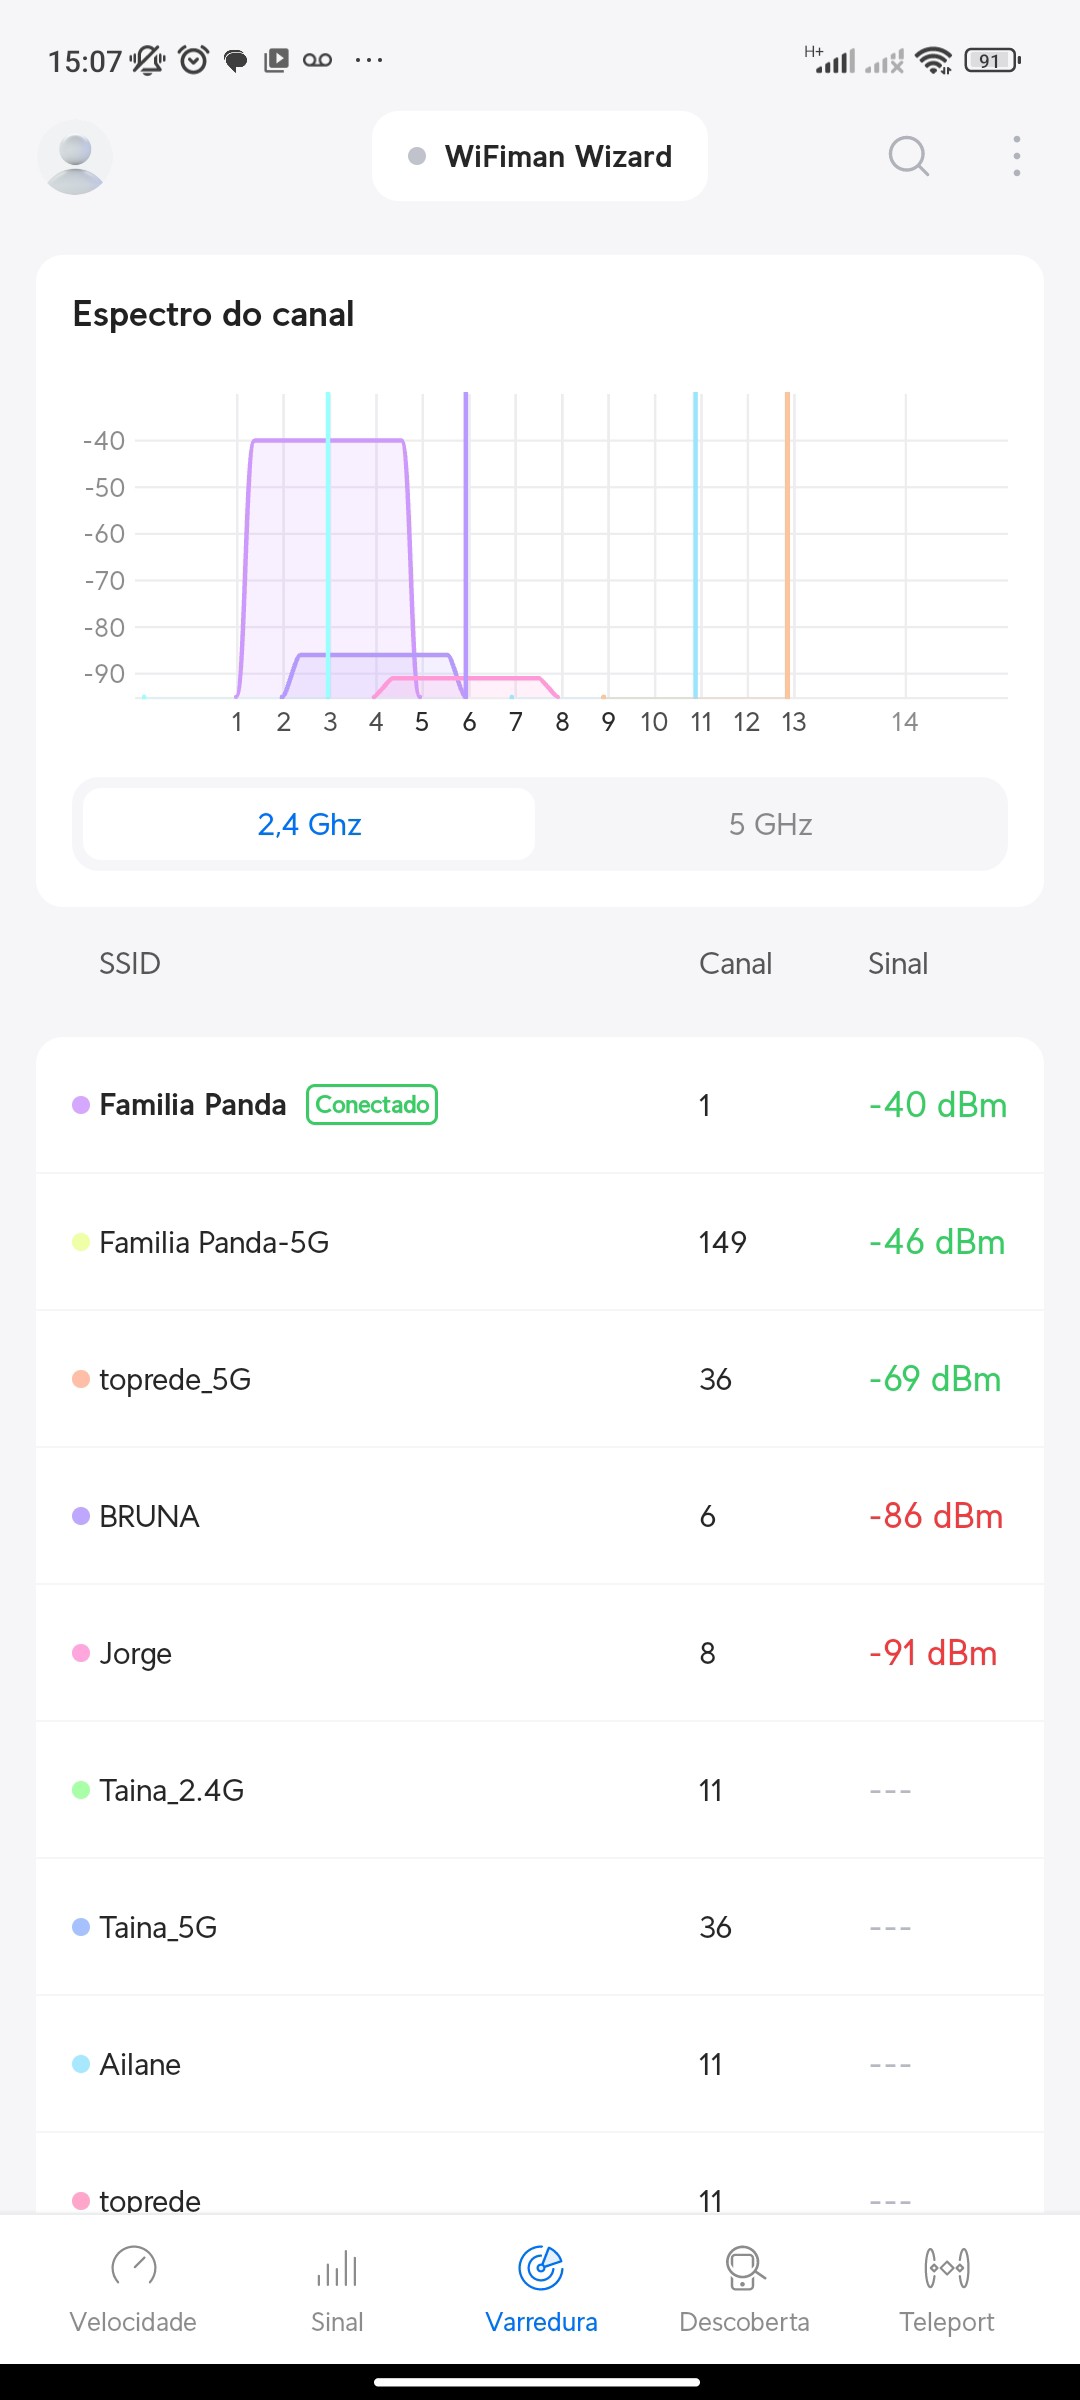Select the 2,4 Ghz band
Viewport: 1080px width, 2400px height.
(x=309, y=824)
